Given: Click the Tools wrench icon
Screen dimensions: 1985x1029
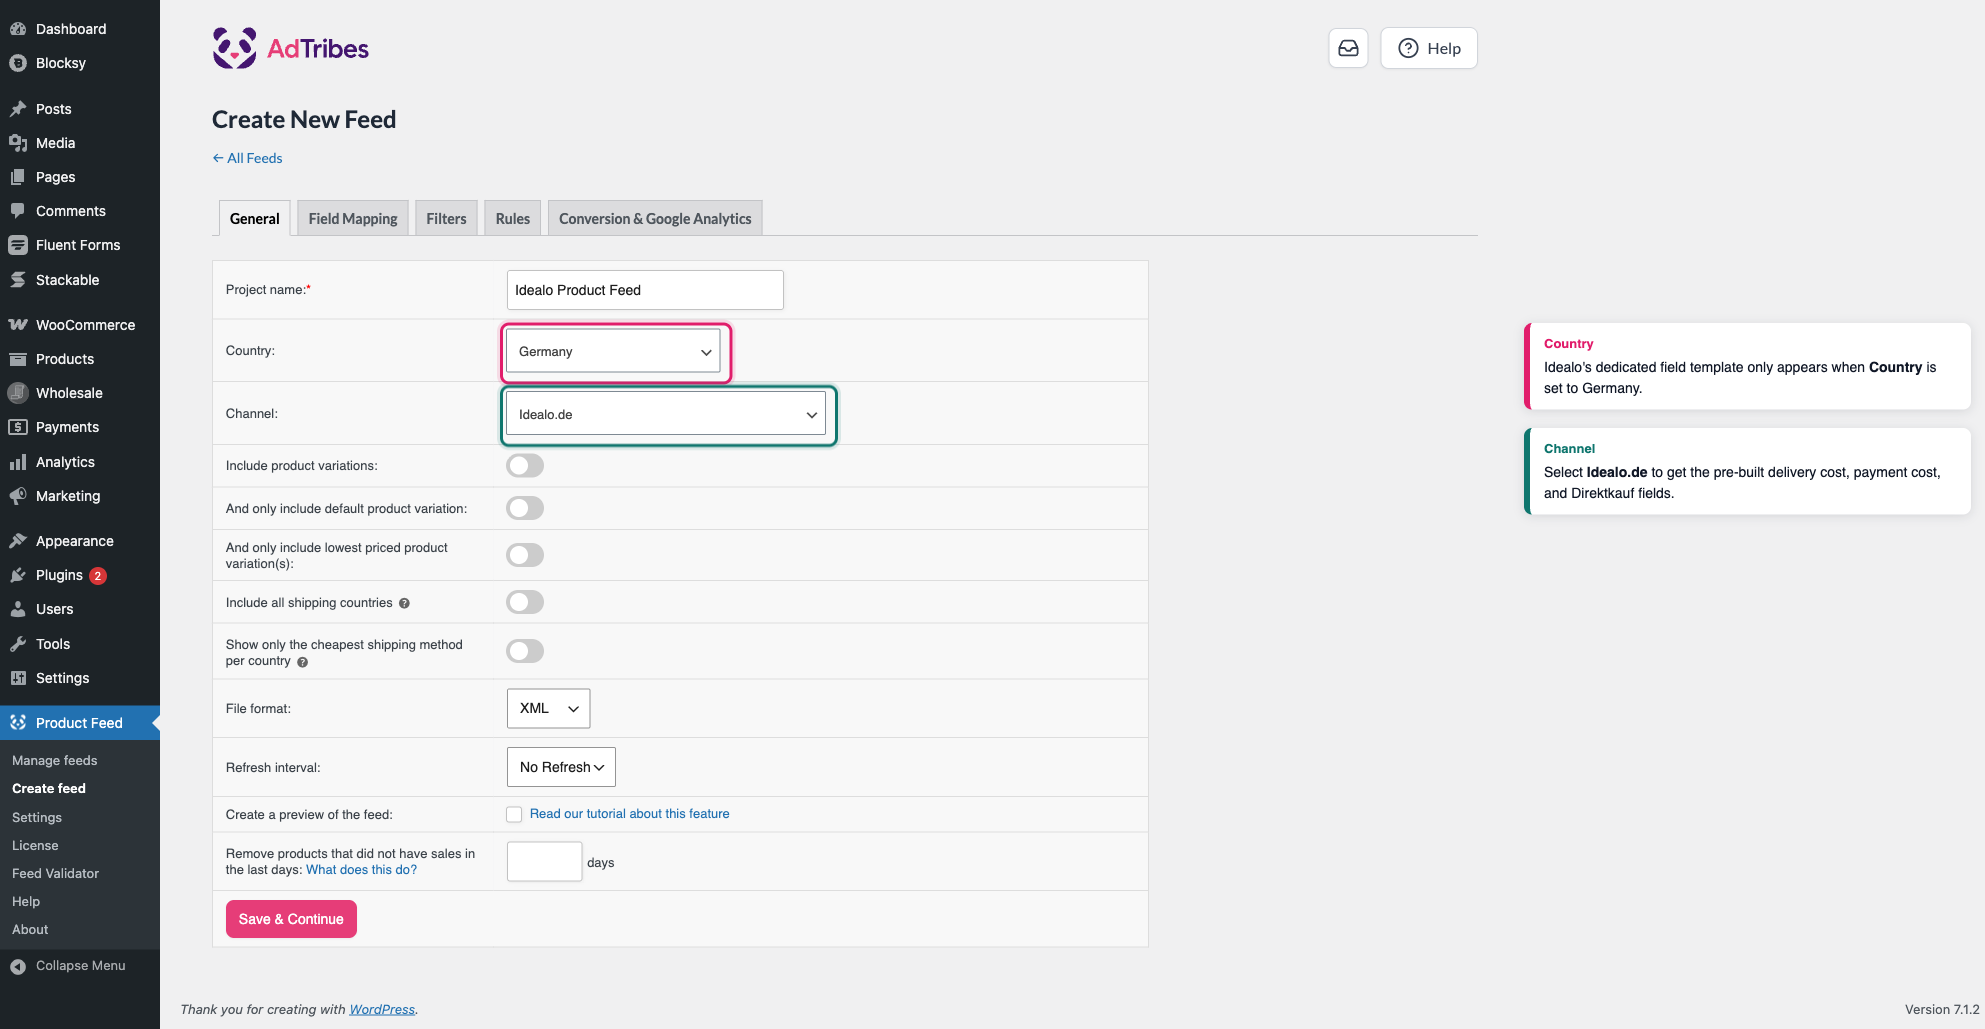Looking at the screenshot, I should point(18,644).
